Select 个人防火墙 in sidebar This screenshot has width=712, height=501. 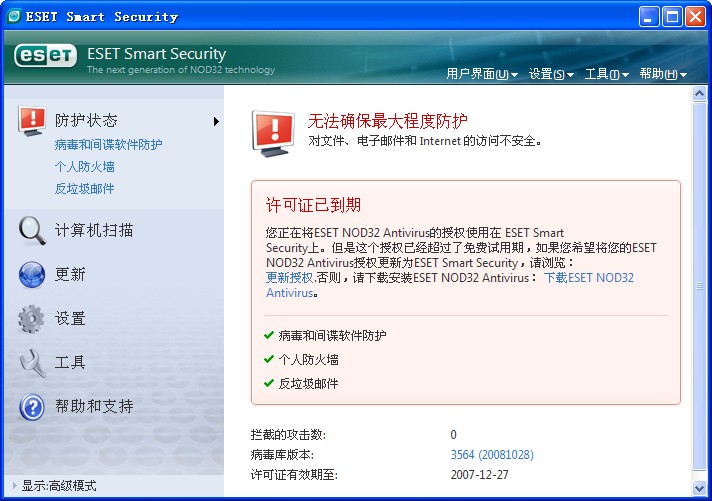pyautogui.click(x=84, y=166)
